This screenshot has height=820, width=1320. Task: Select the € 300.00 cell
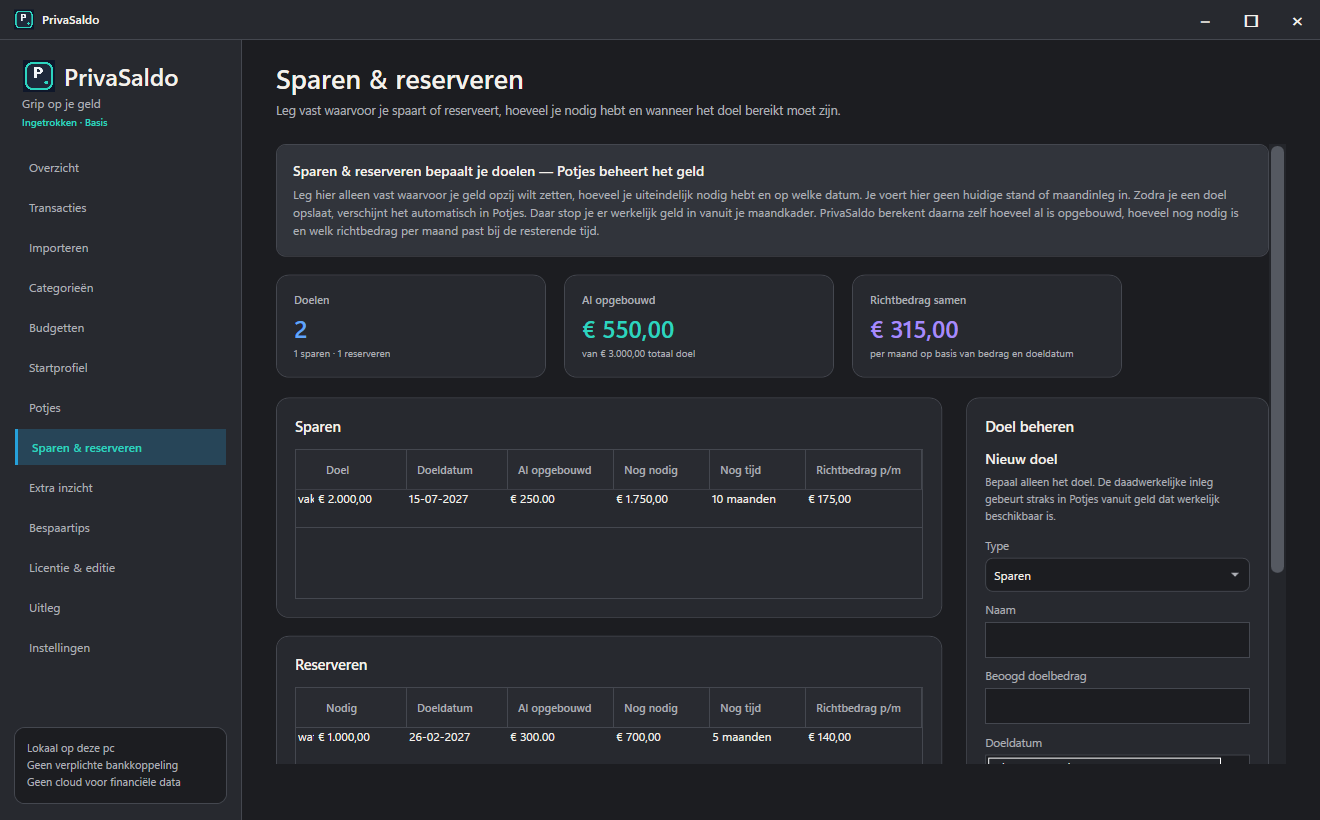[532, 737]
